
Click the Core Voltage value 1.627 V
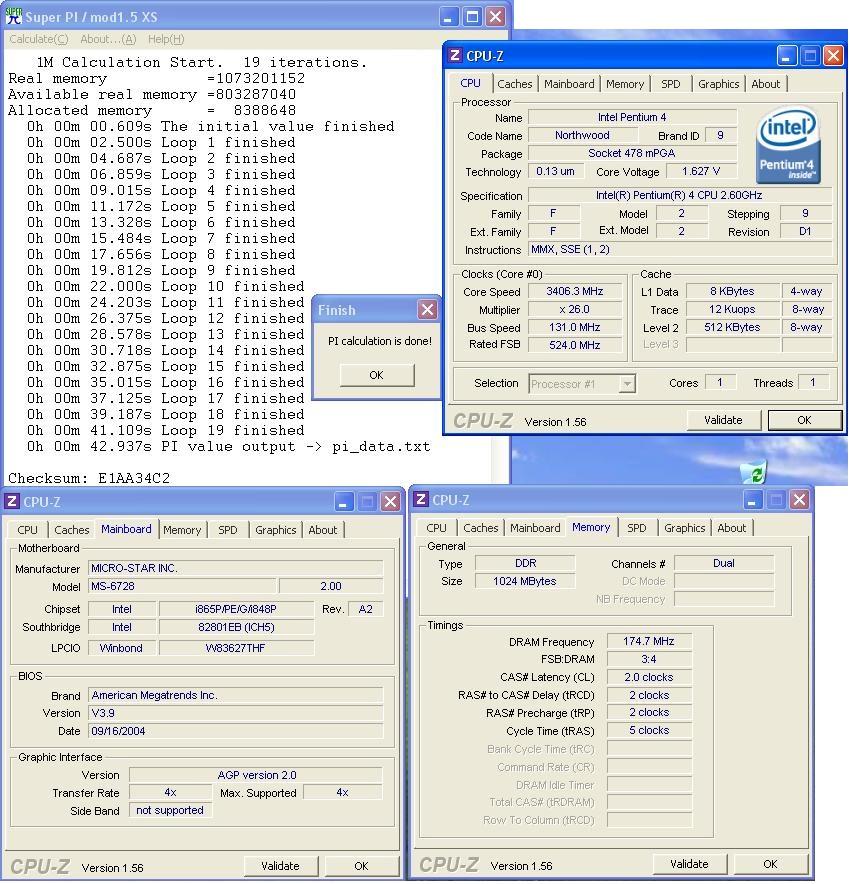click(701, 171)
